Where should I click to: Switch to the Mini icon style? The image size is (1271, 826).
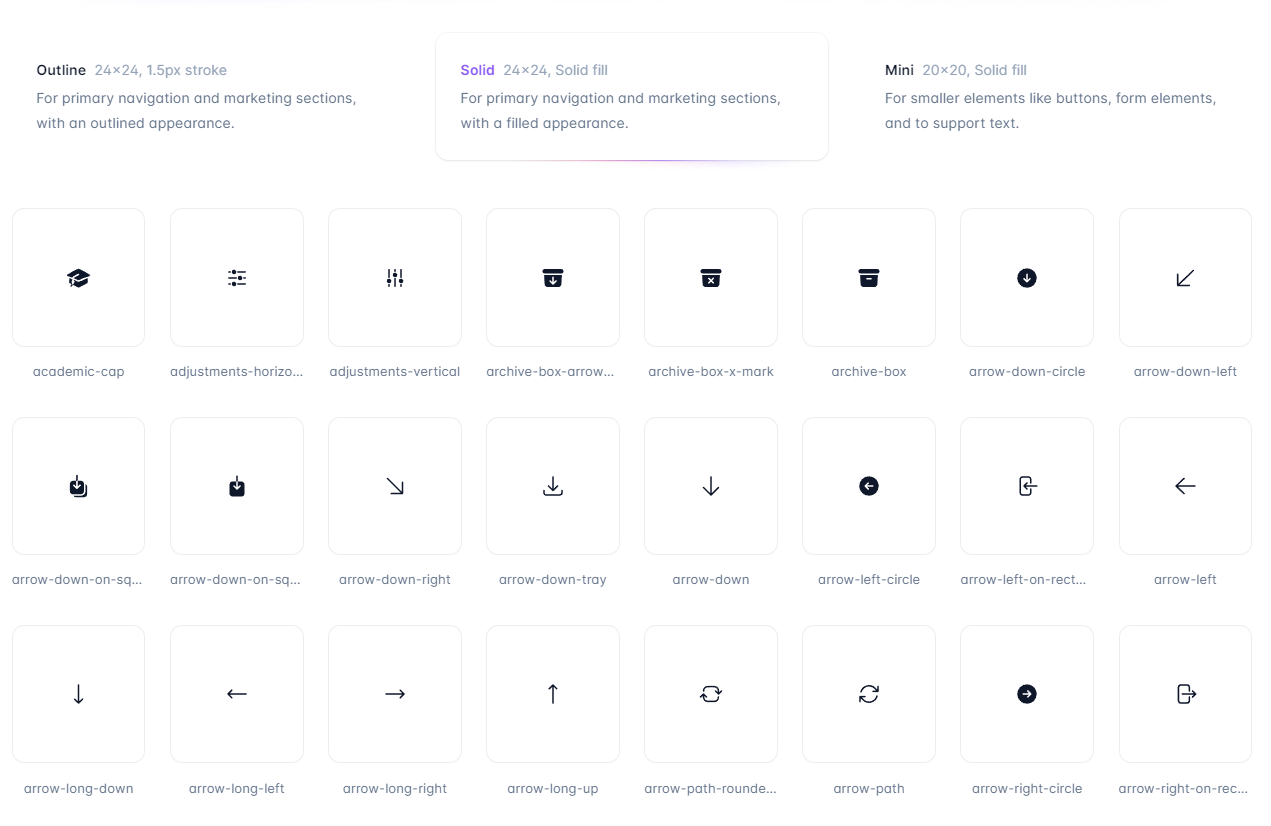click(1056, 96)
